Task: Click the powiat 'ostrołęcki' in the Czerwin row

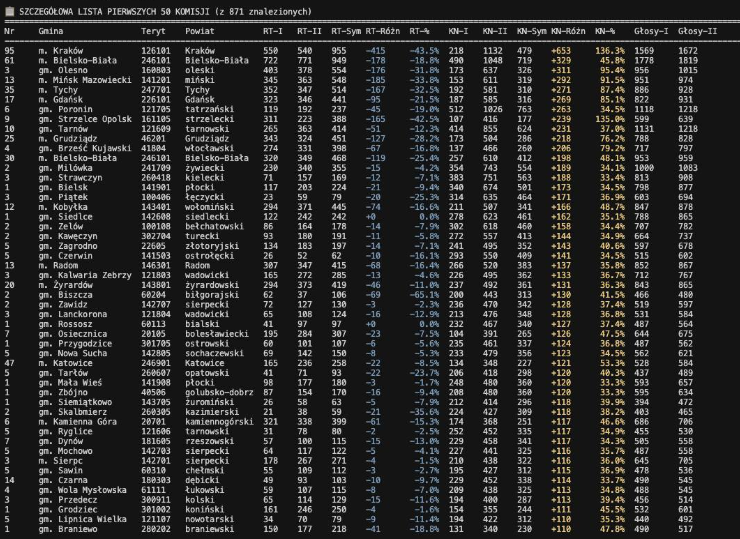Action: pyautogui.click(x=210, y=256)
